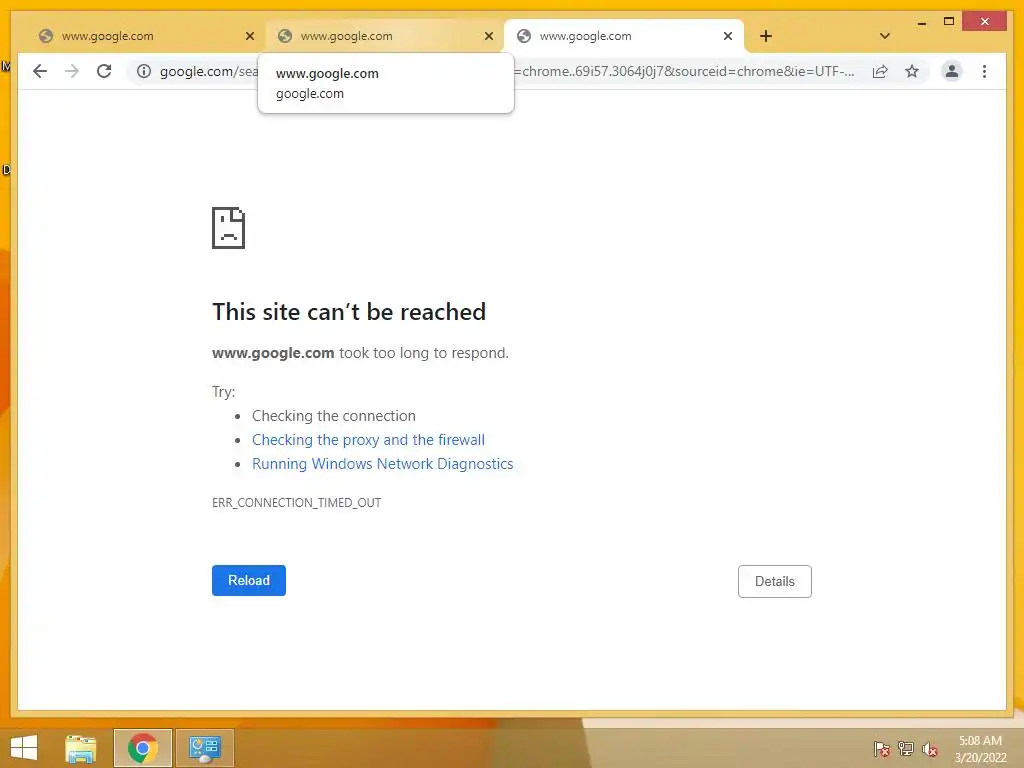Open Checking the proxy and firewall link
The height and width of the screenshot is (768, 1024).
368,440
